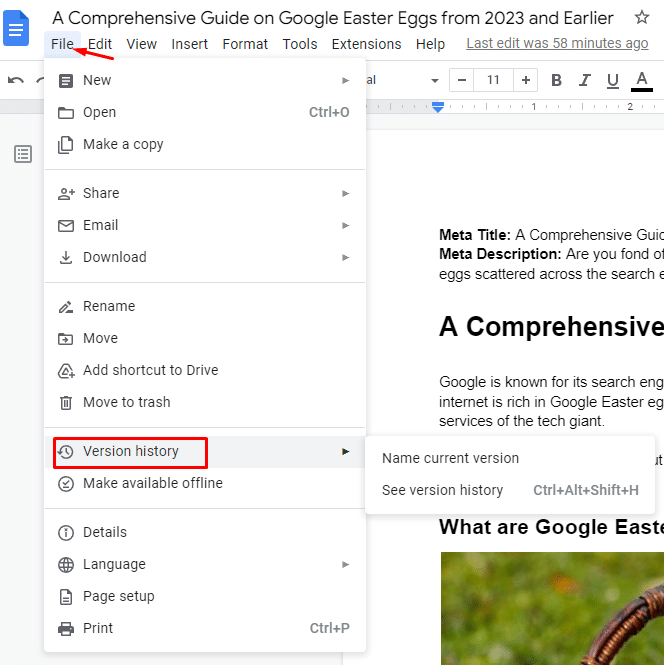This screenshot has height=665, width=664.
Task: Open the Insert menu
Action: tap(190, 44)
